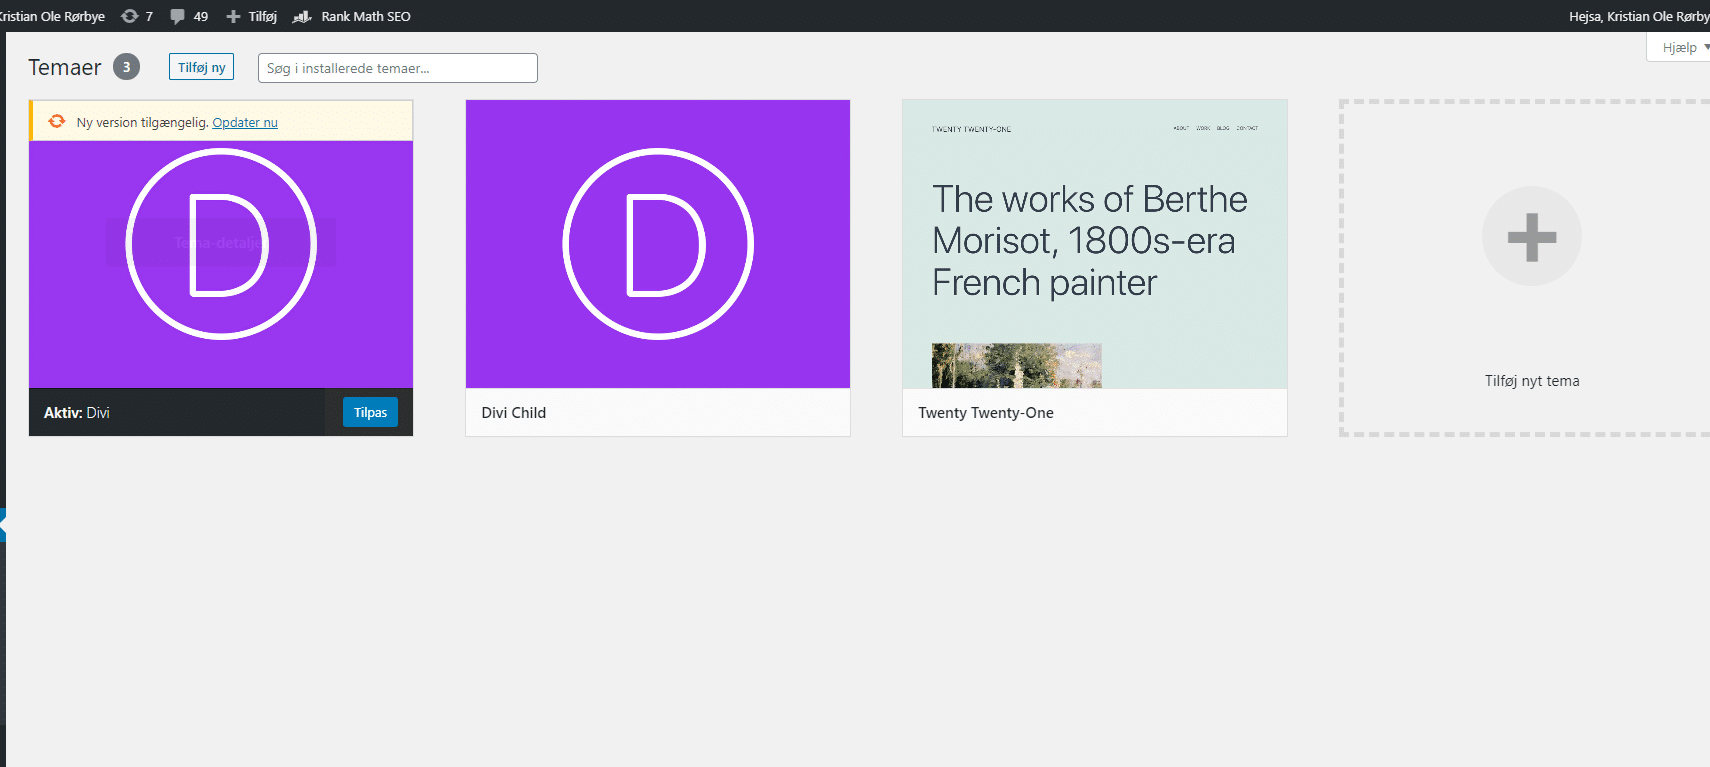Click the blue Tilpas button
Image resolution: width=1710 pixels, height=767 pixels.
point(370,412)
